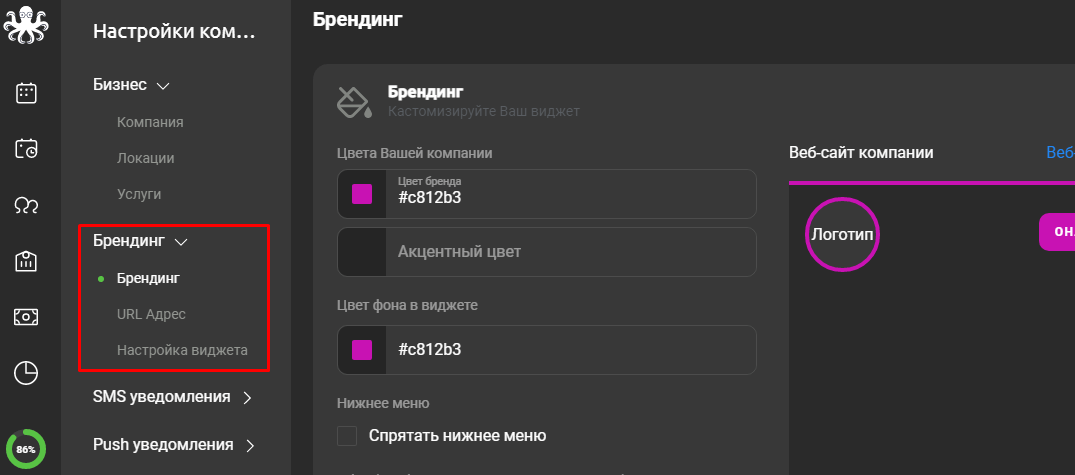
Task: Expand the SMS уведомления section
Action: [248, 398]
